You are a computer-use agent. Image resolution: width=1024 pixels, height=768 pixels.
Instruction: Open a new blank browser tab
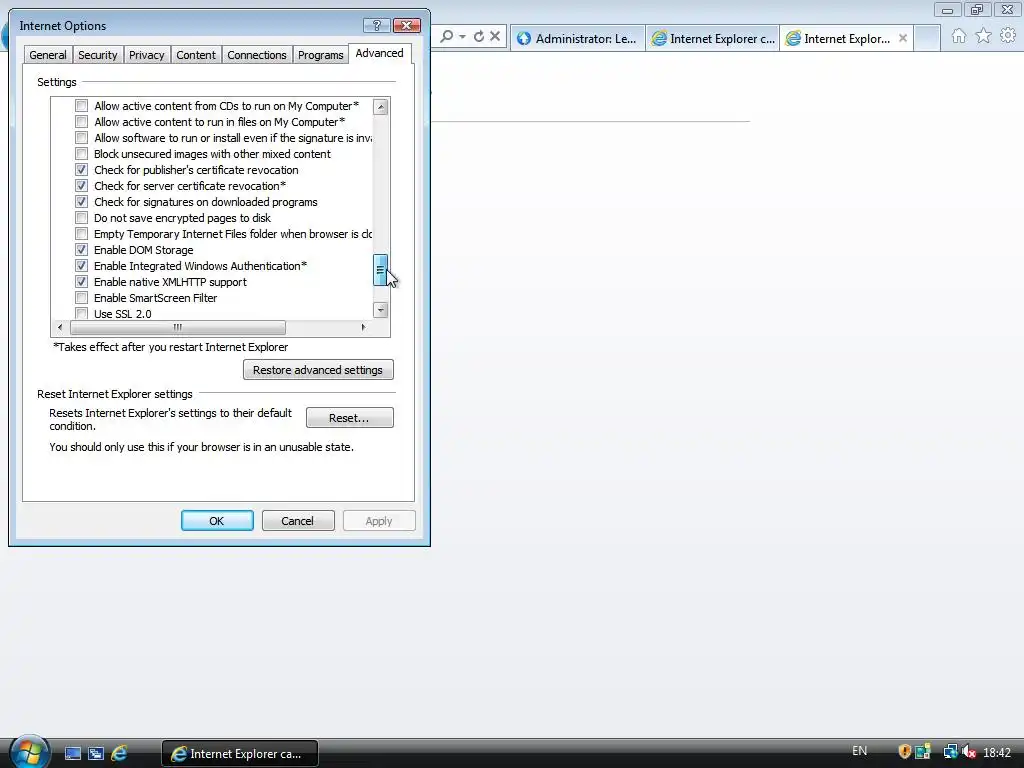point(927,39)
